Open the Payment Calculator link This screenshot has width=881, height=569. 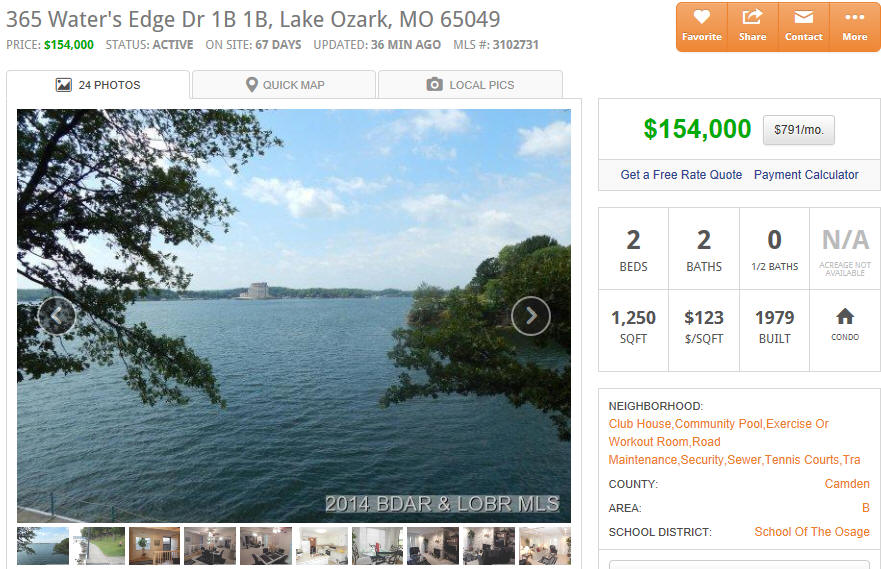[806, 175]
